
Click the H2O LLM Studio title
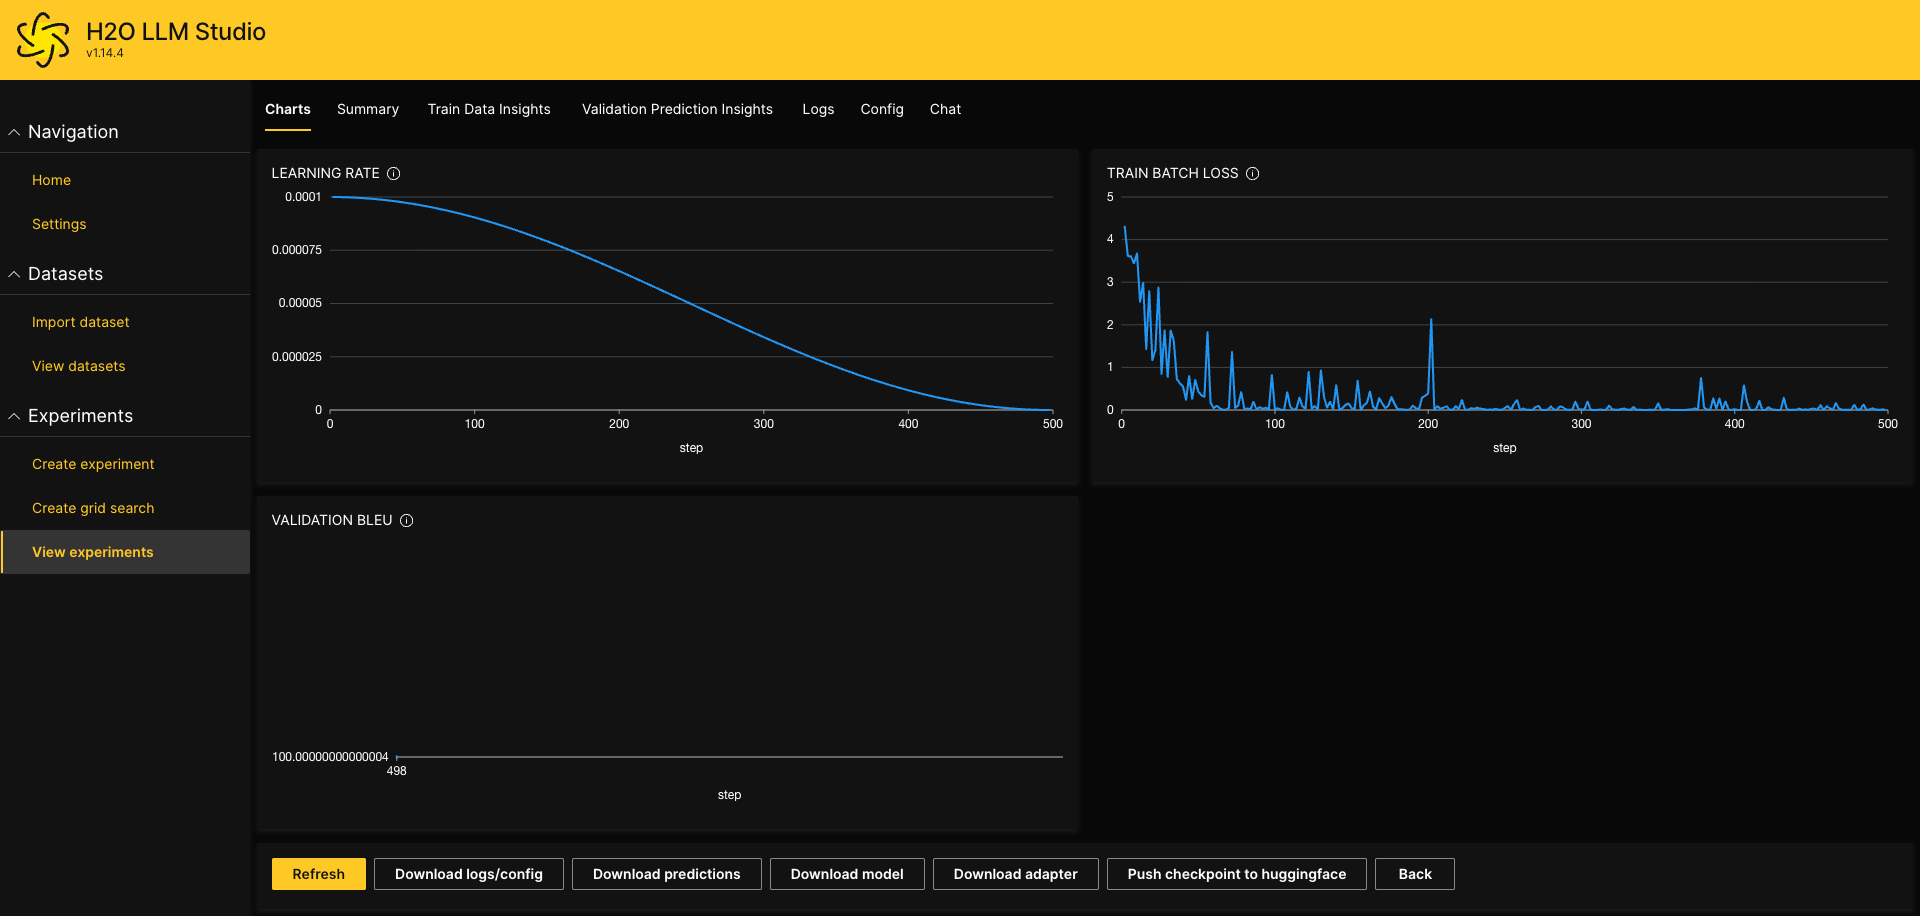pos(176,32)
